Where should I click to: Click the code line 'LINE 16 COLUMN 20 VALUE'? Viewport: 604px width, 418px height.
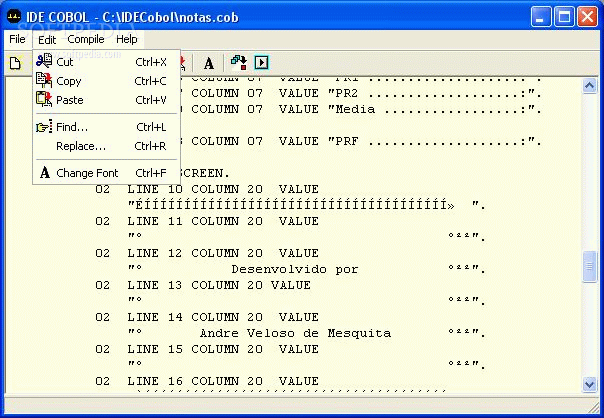coord(223,381)
